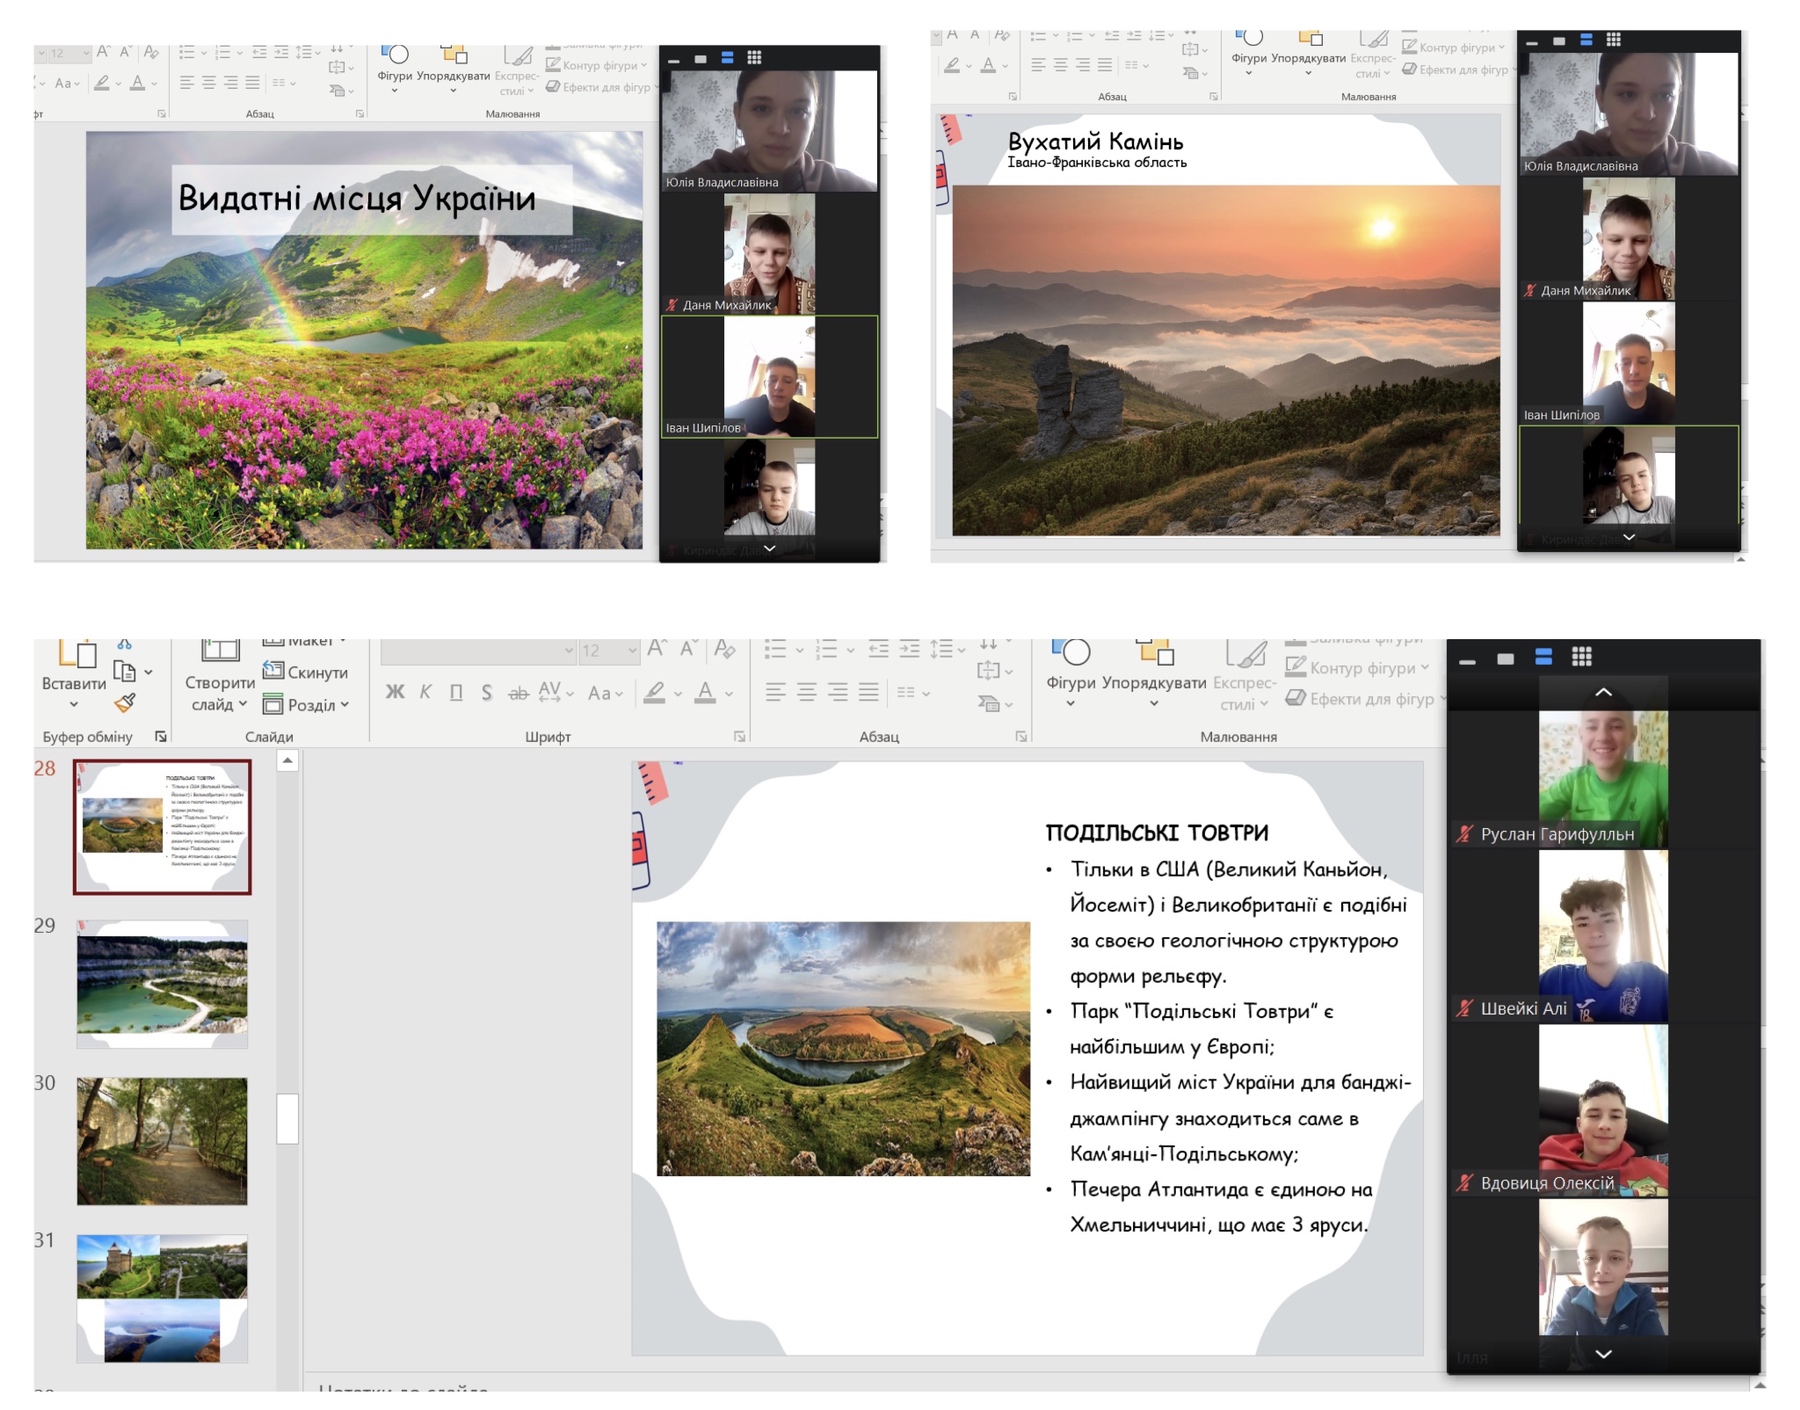Viewport: 1800px width, 1410px height.
Task: Click the slide panel scrollbar thumb
Action: click(x=288, y=1118)
